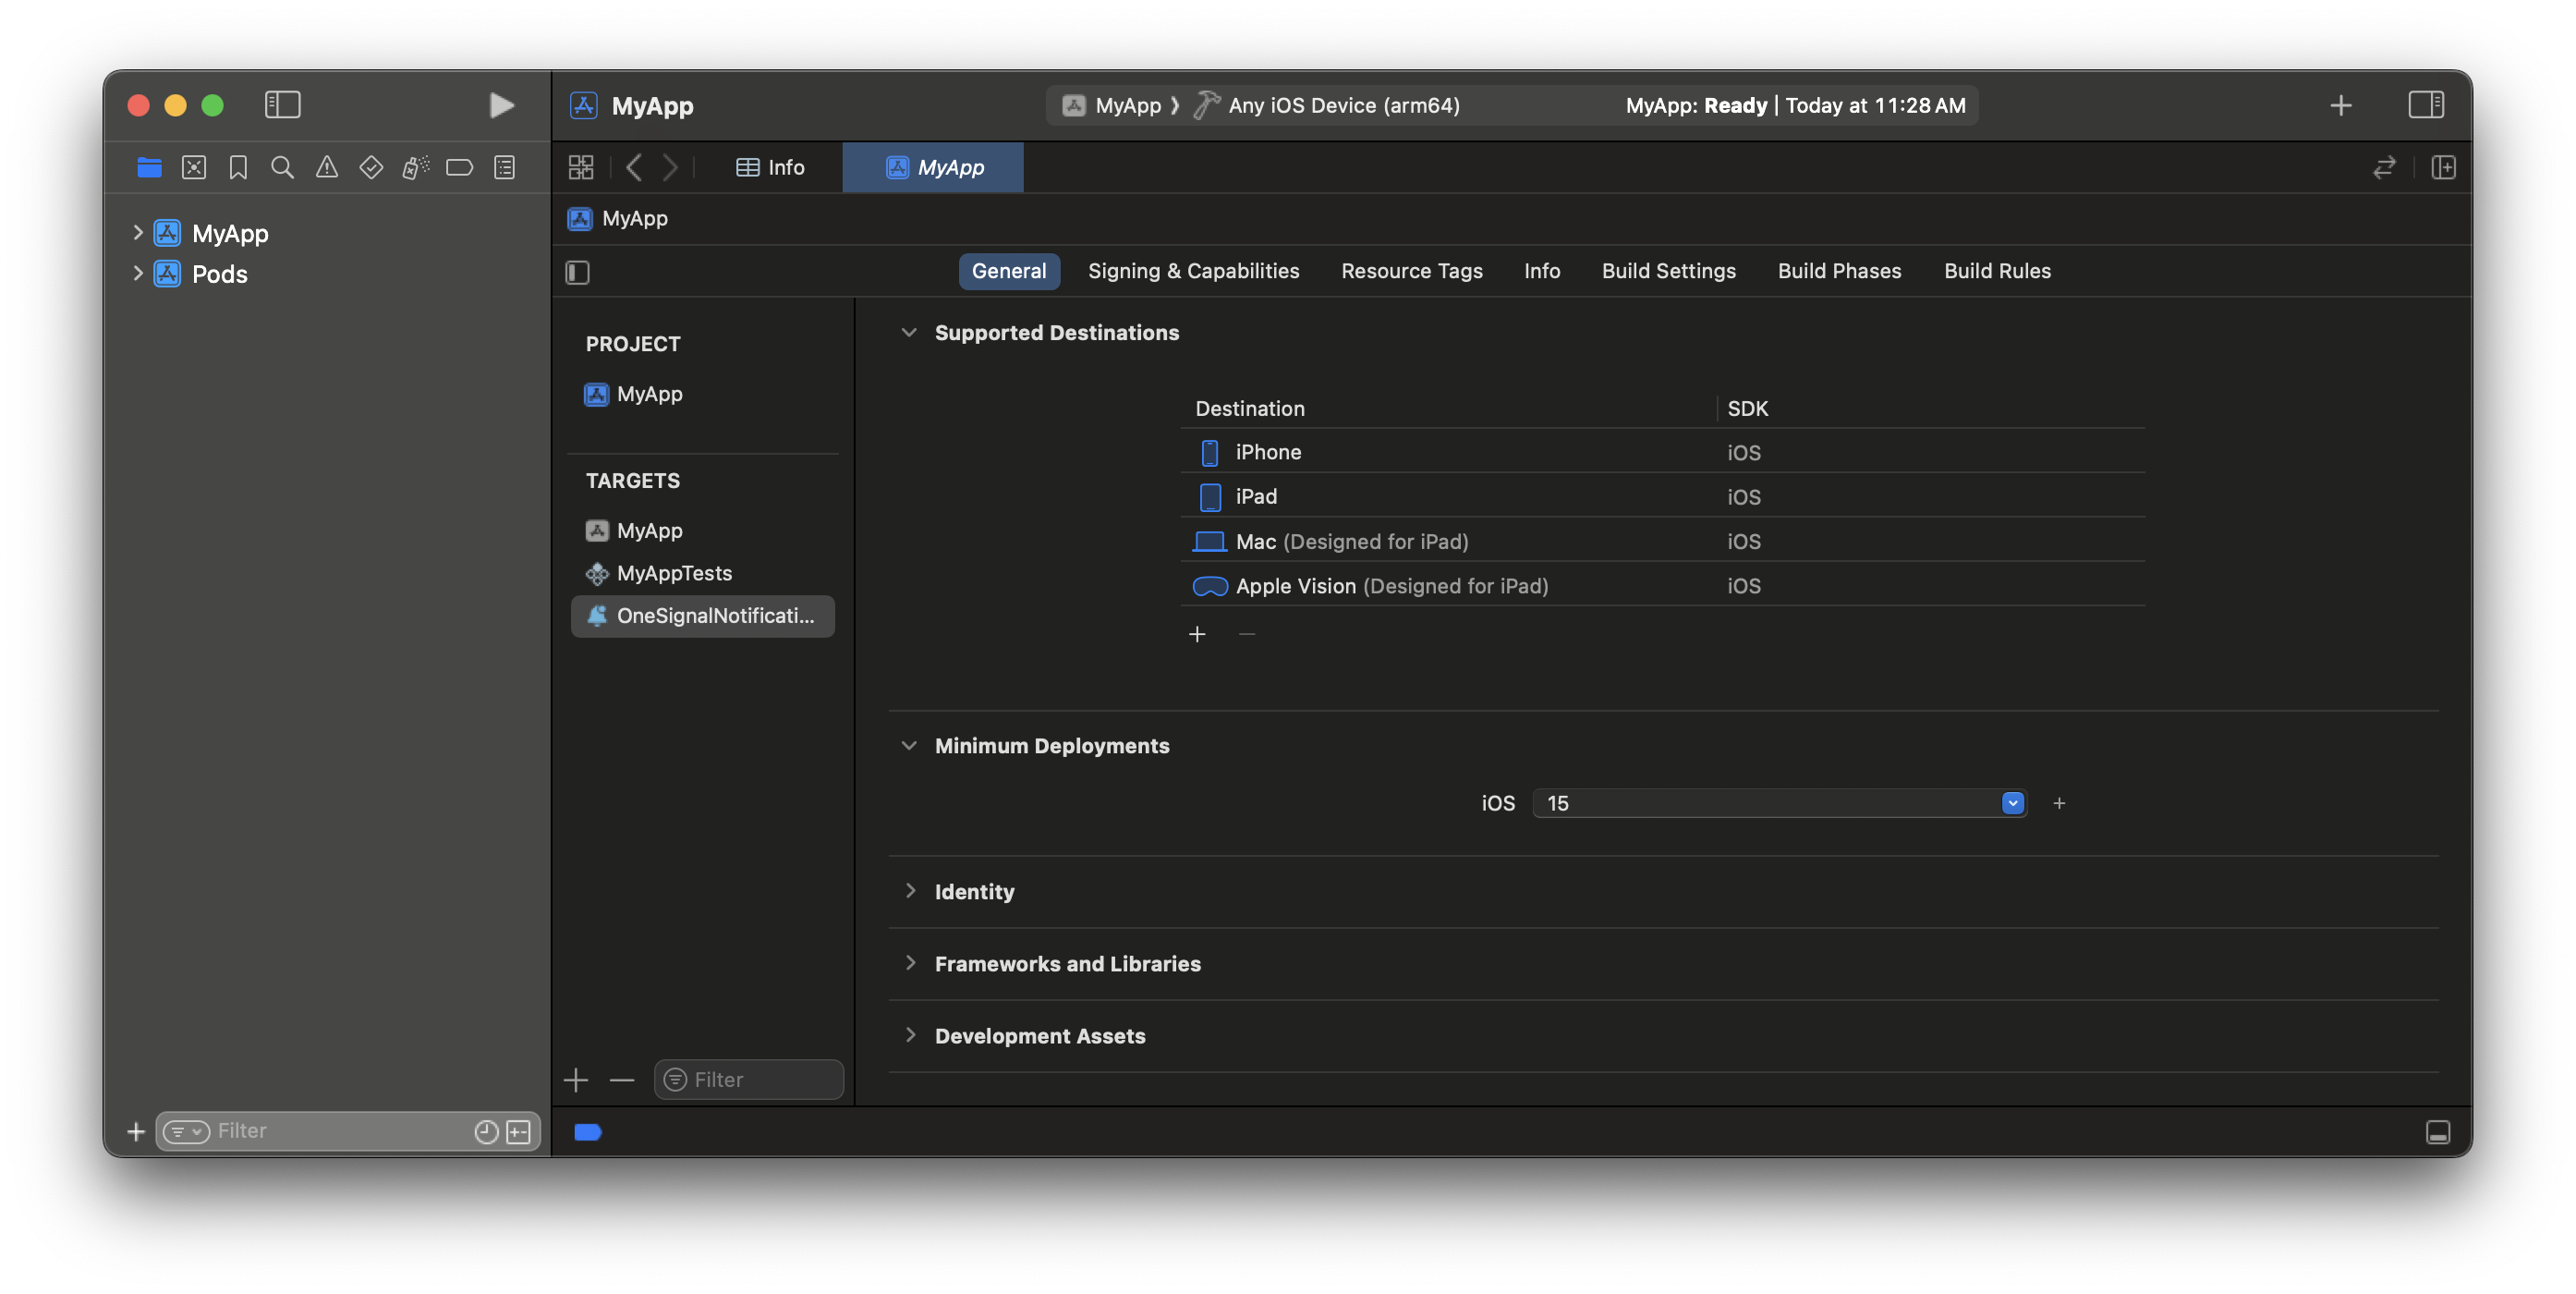2576x1294 pixels.
Task: Go forward in editor history
Action: tap(670, 167)
